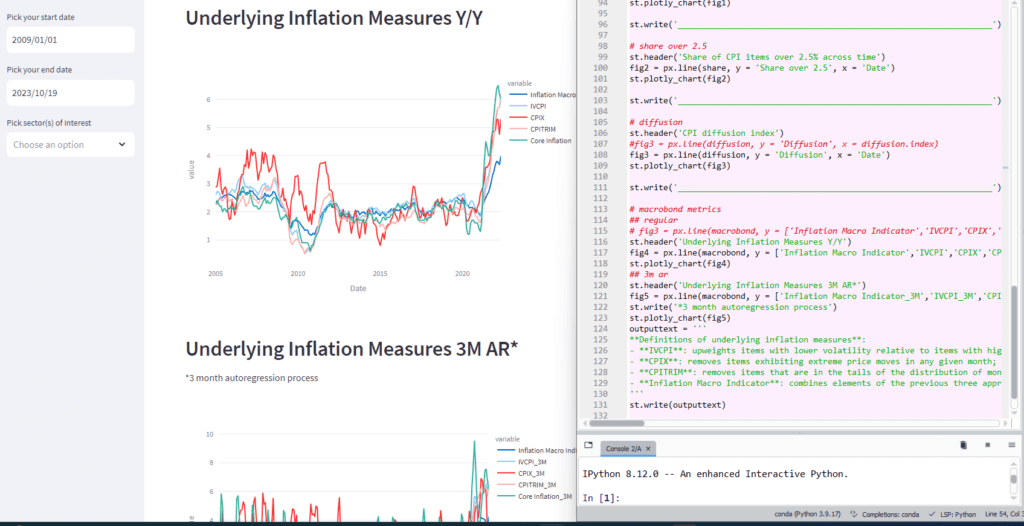Click the '*3 month autoregression process' caption
The image size is (1024, 526).
click(251, 378)
